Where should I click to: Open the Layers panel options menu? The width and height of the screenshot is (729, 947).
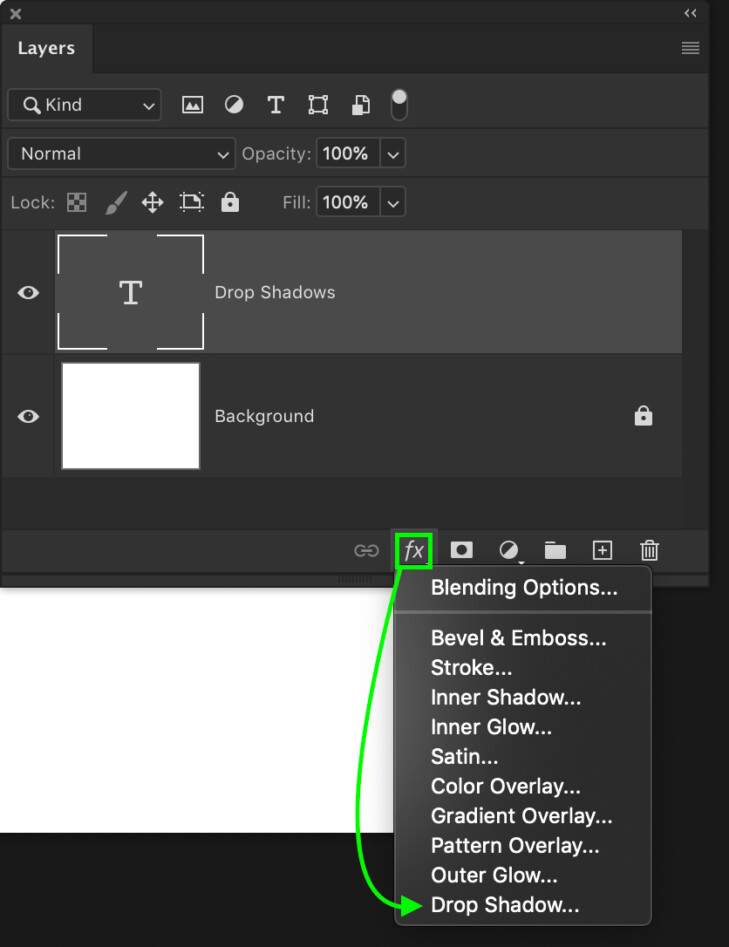(690, 47)
